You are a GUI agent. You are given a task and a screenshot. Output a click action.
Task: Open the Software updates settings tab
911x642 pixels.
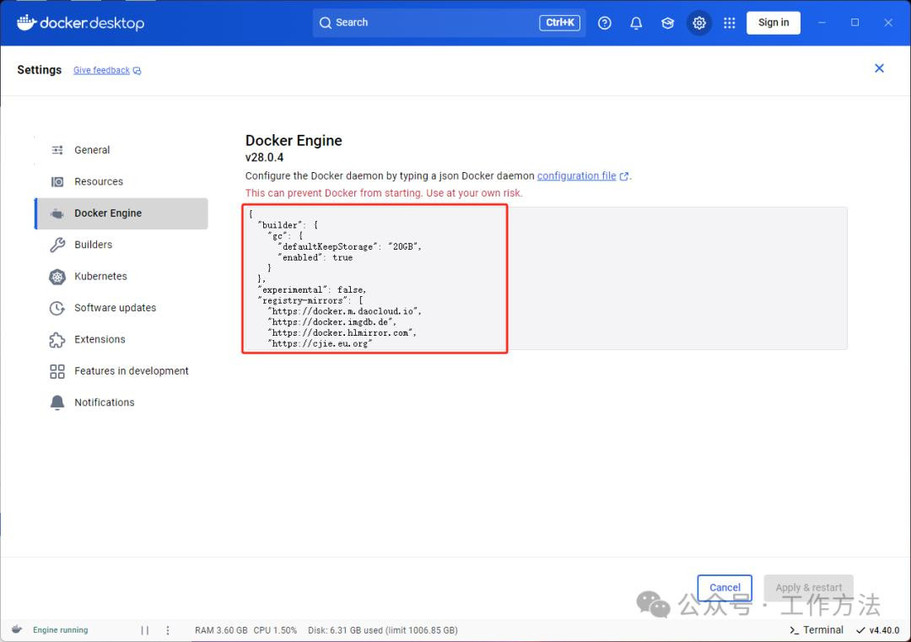121,308
